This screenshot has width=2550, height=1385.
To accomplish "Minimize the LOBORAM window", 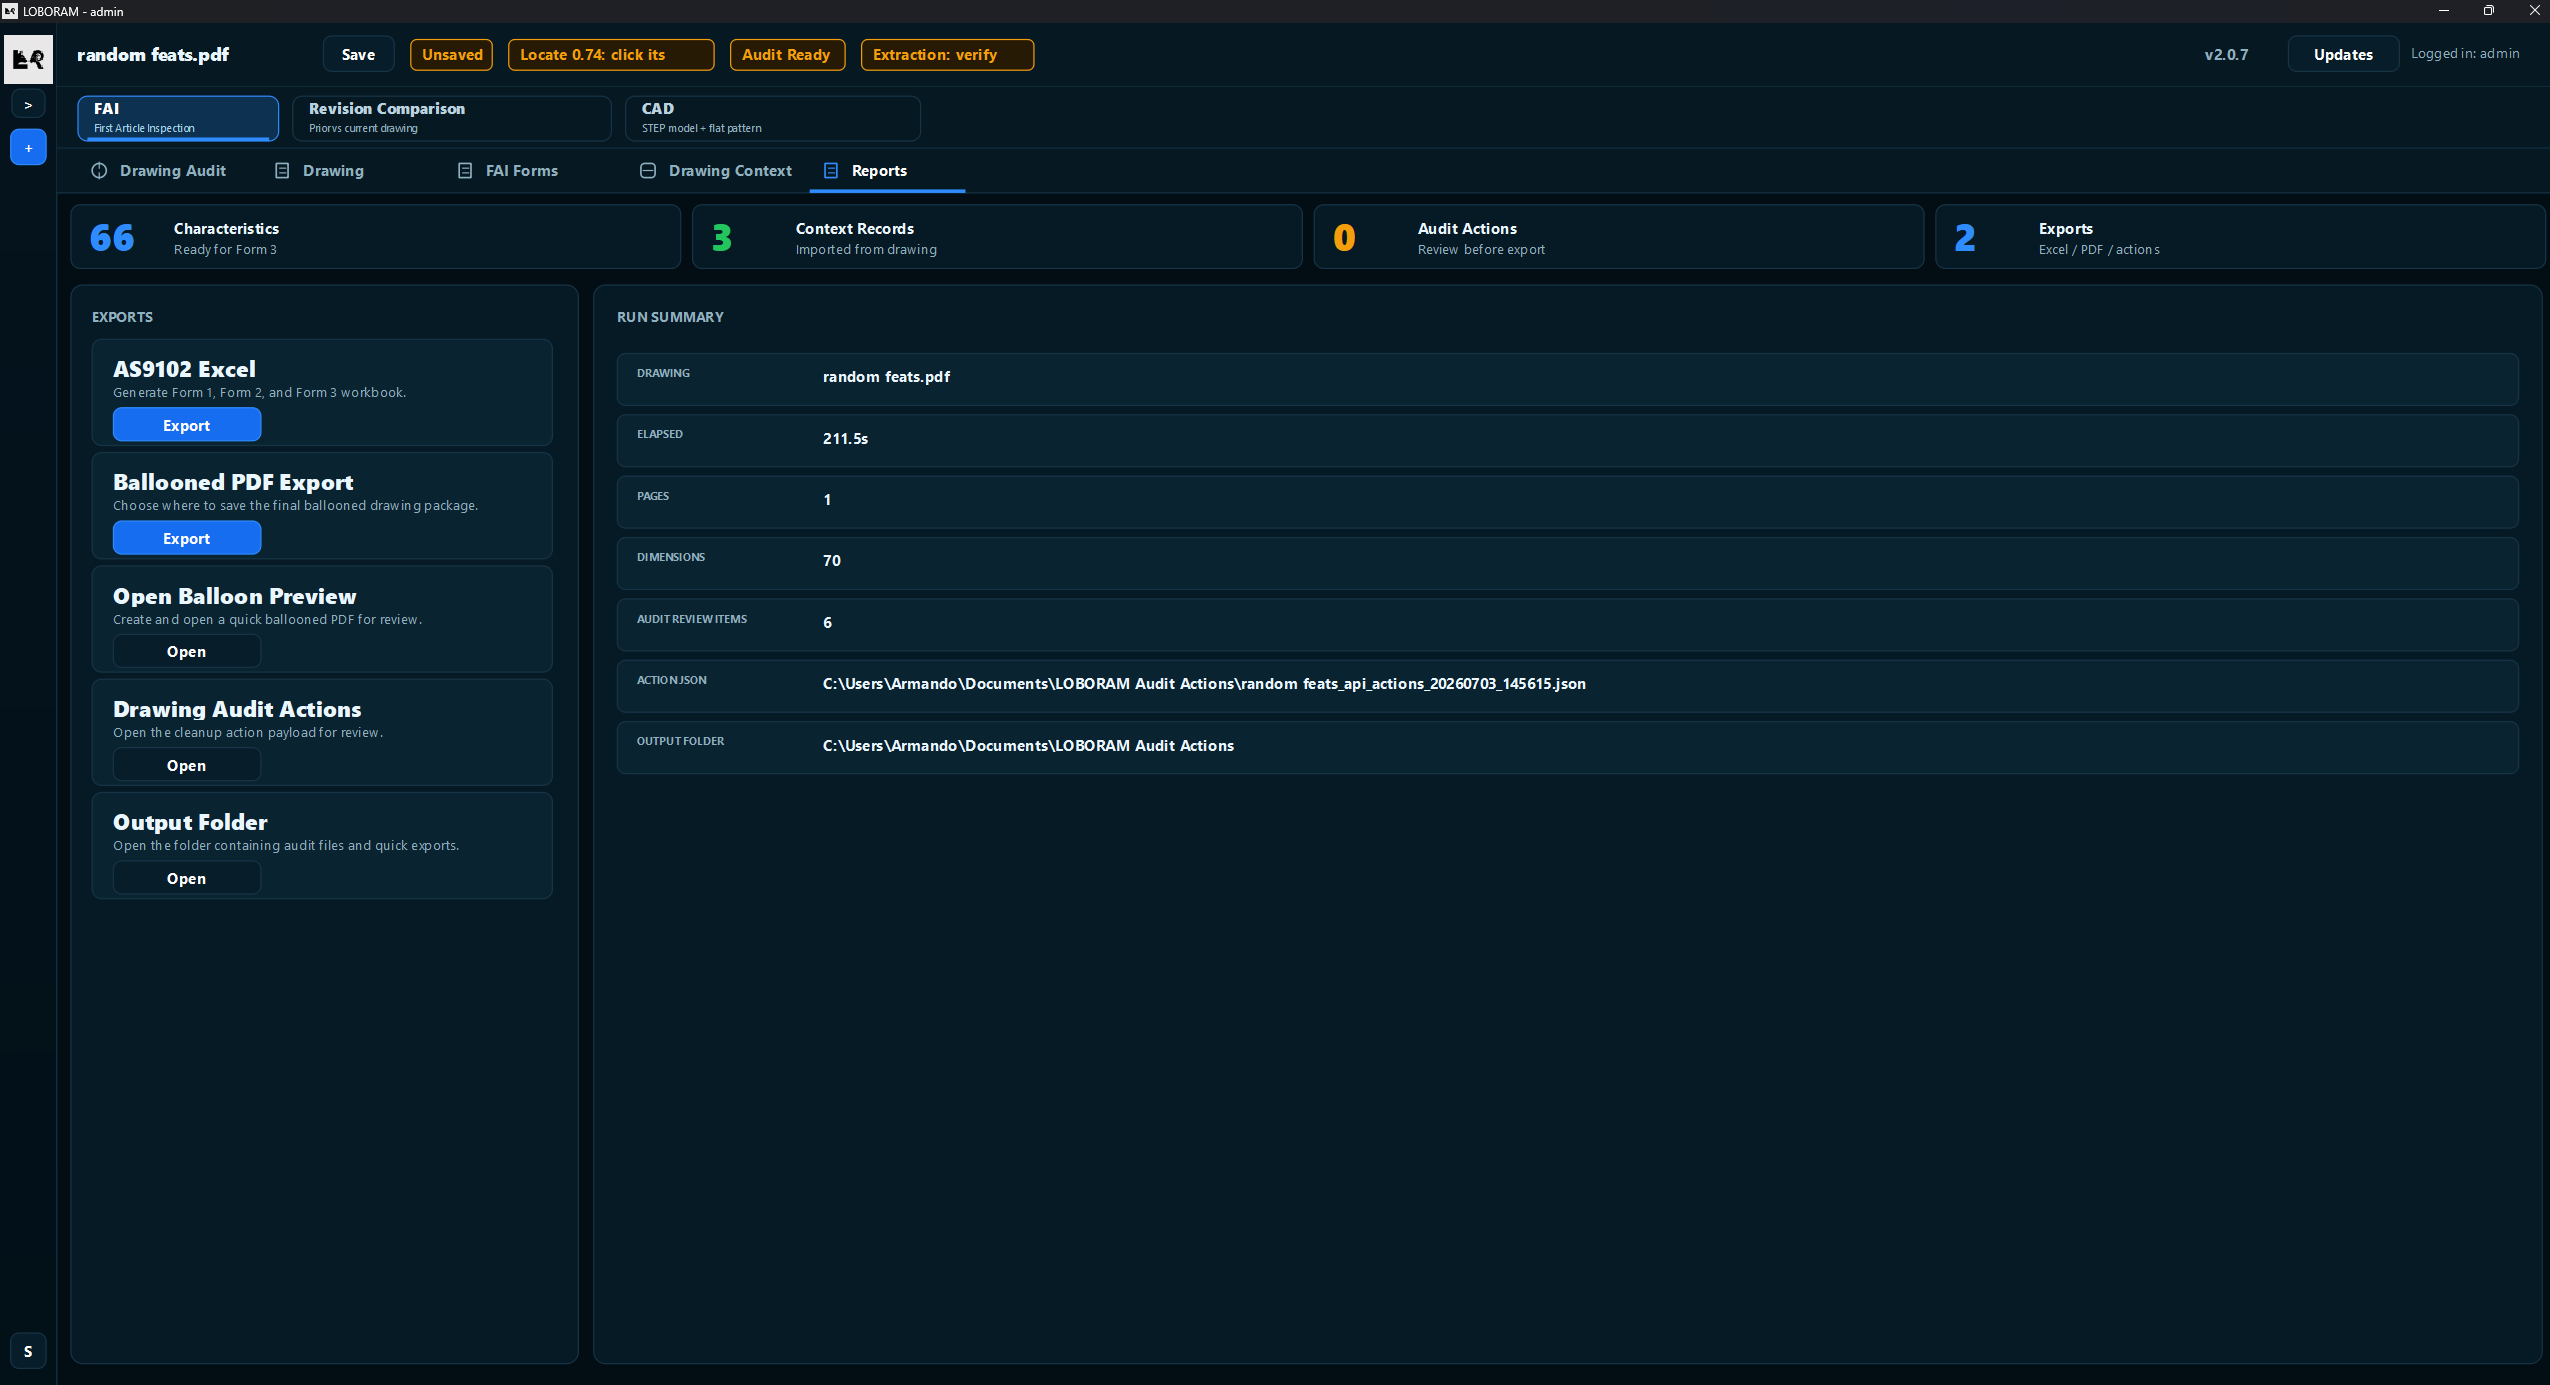I will coord(2443,11).
